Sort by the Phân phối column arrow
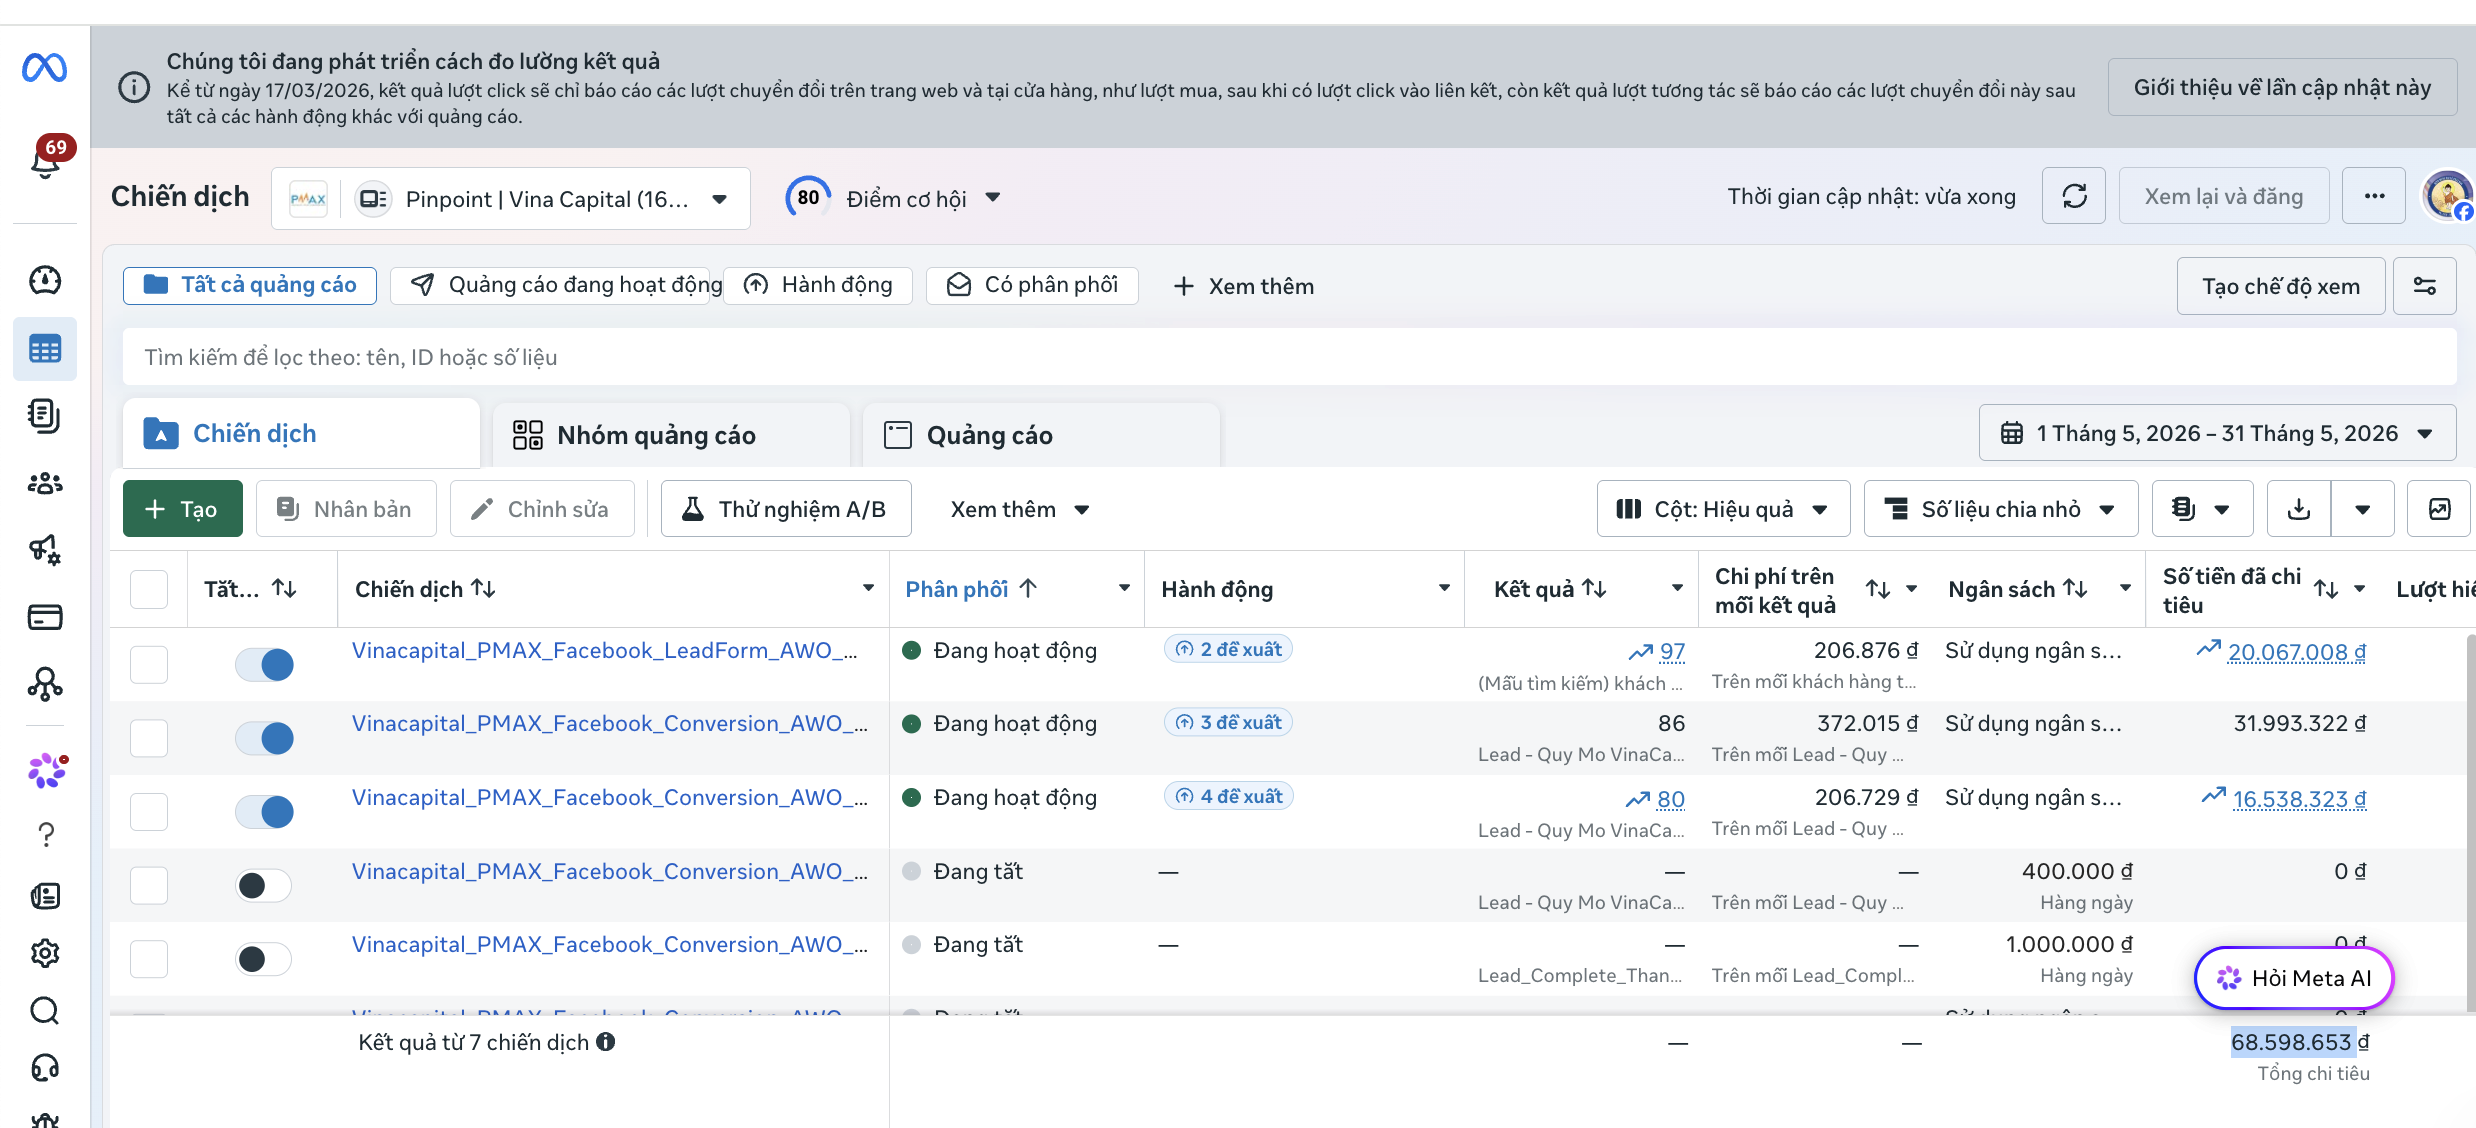 [x=1028, y=589]
